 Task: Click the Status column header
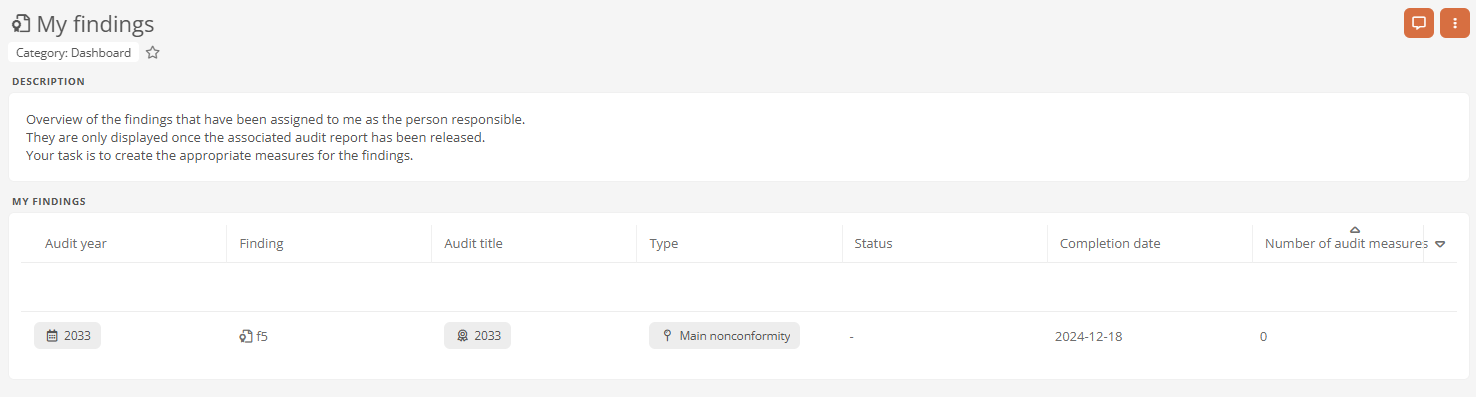pyautogui.click(x=874, y=244)
